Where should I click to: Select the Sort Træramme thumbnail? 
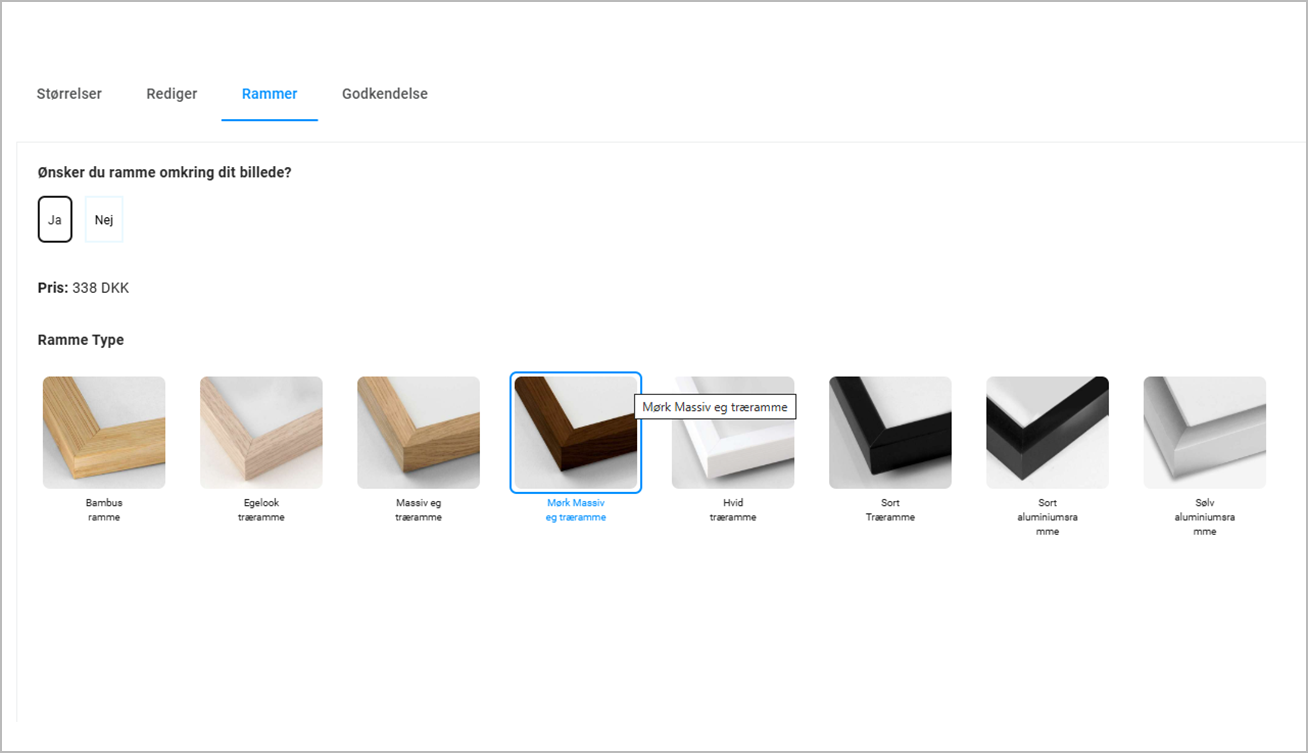click(x=890, y=432)
